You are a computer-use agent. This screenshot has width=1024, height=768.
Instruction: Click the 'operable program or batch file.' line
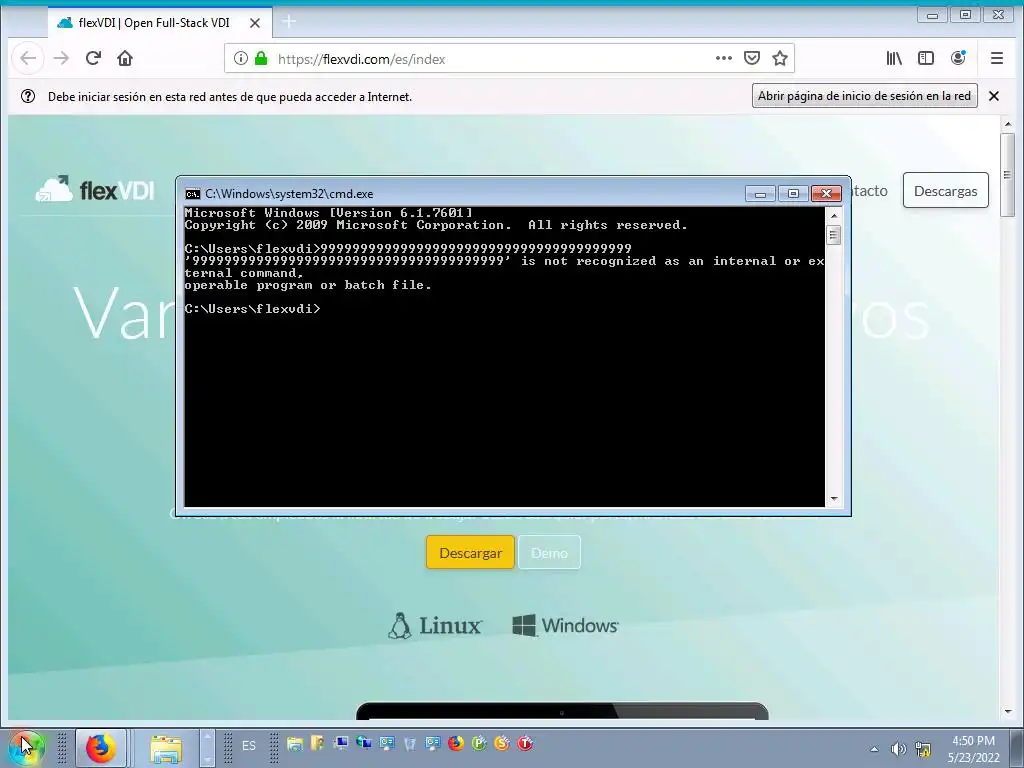coord(308,285)
